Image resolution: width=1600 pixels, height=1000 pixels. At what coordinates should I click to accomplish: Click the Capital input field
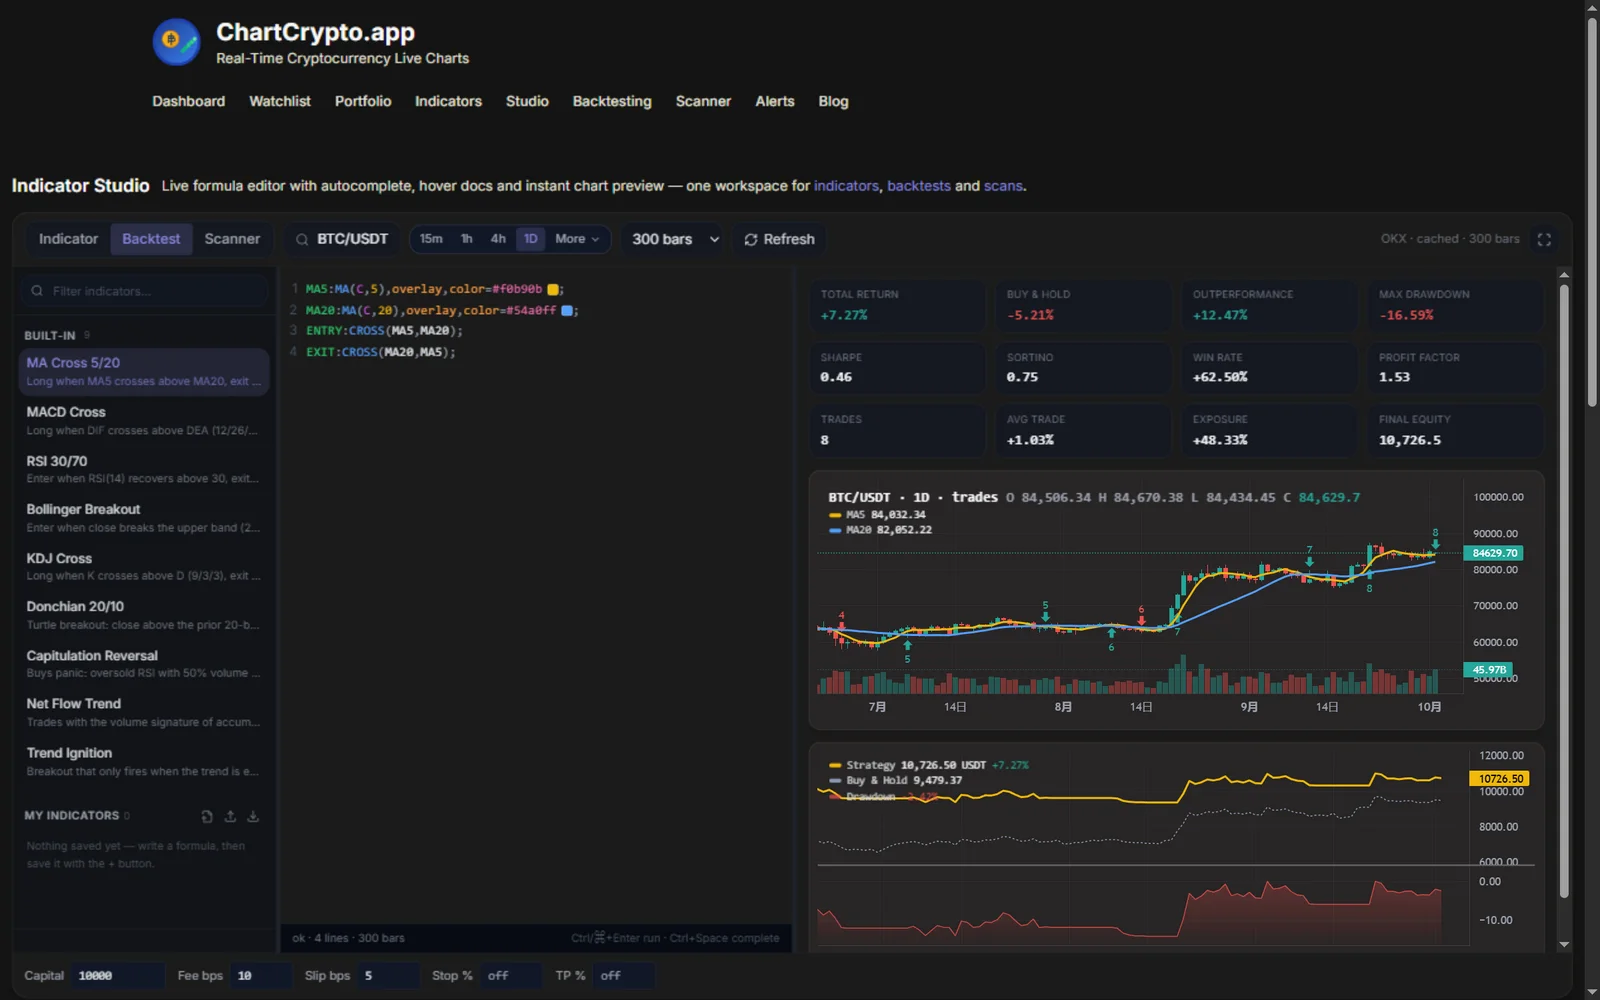[x=118, y=976]
